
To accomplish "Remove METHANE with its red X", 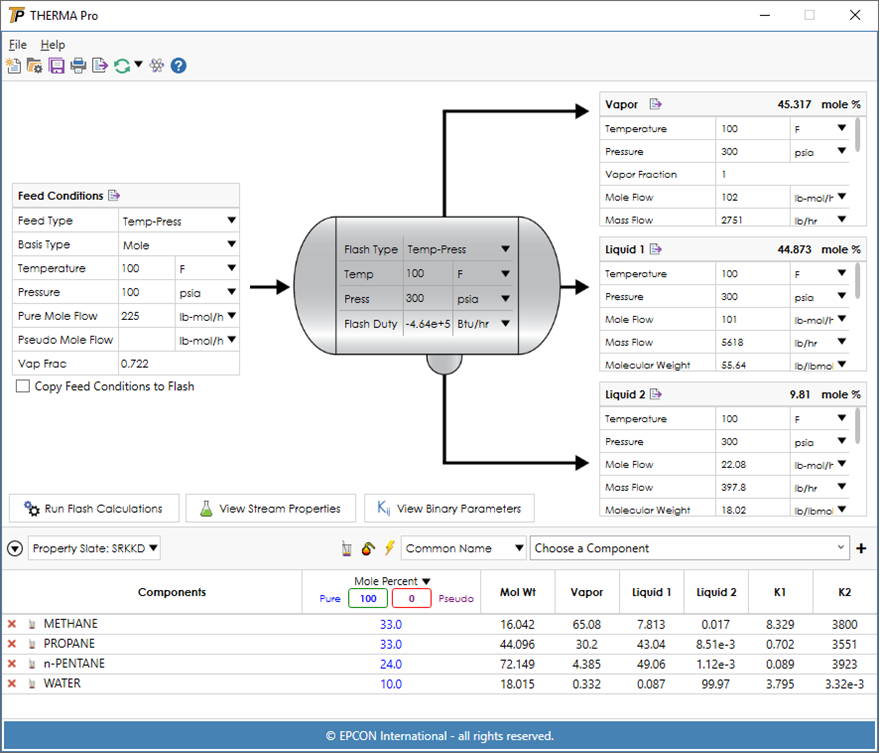I will (12, 624).
